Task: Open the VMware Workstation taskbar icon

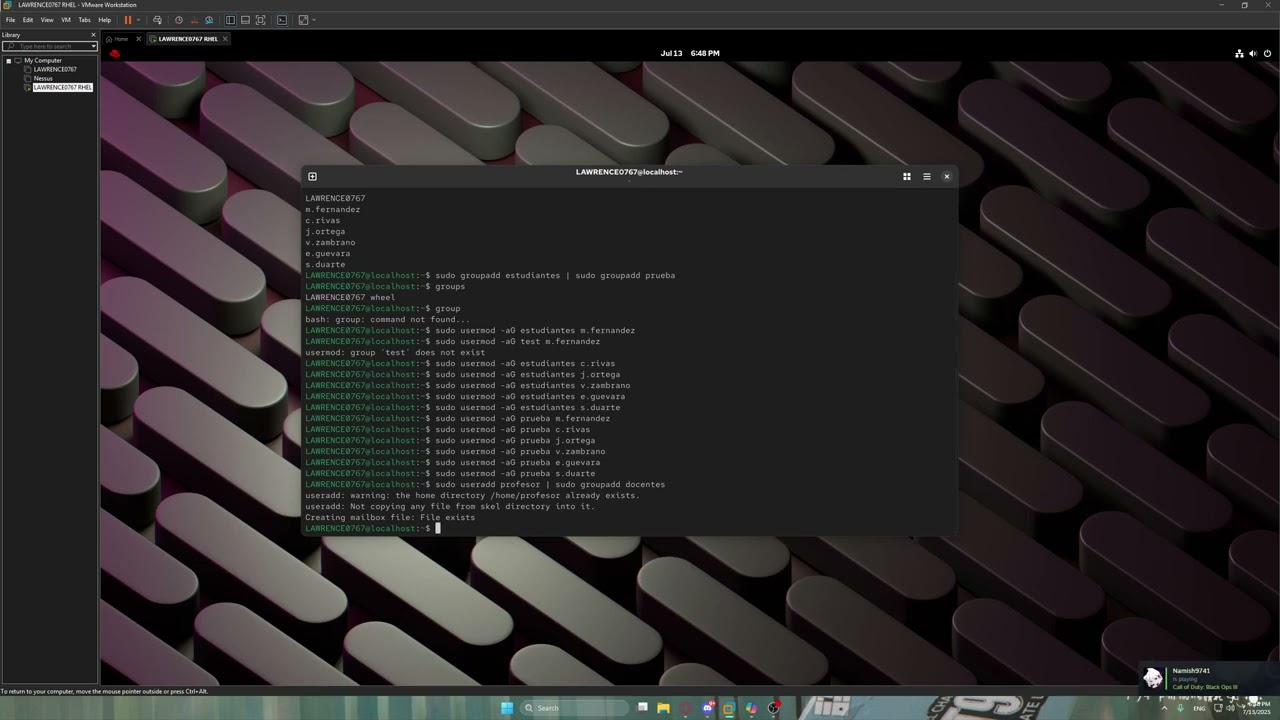Action: [729, 708]
